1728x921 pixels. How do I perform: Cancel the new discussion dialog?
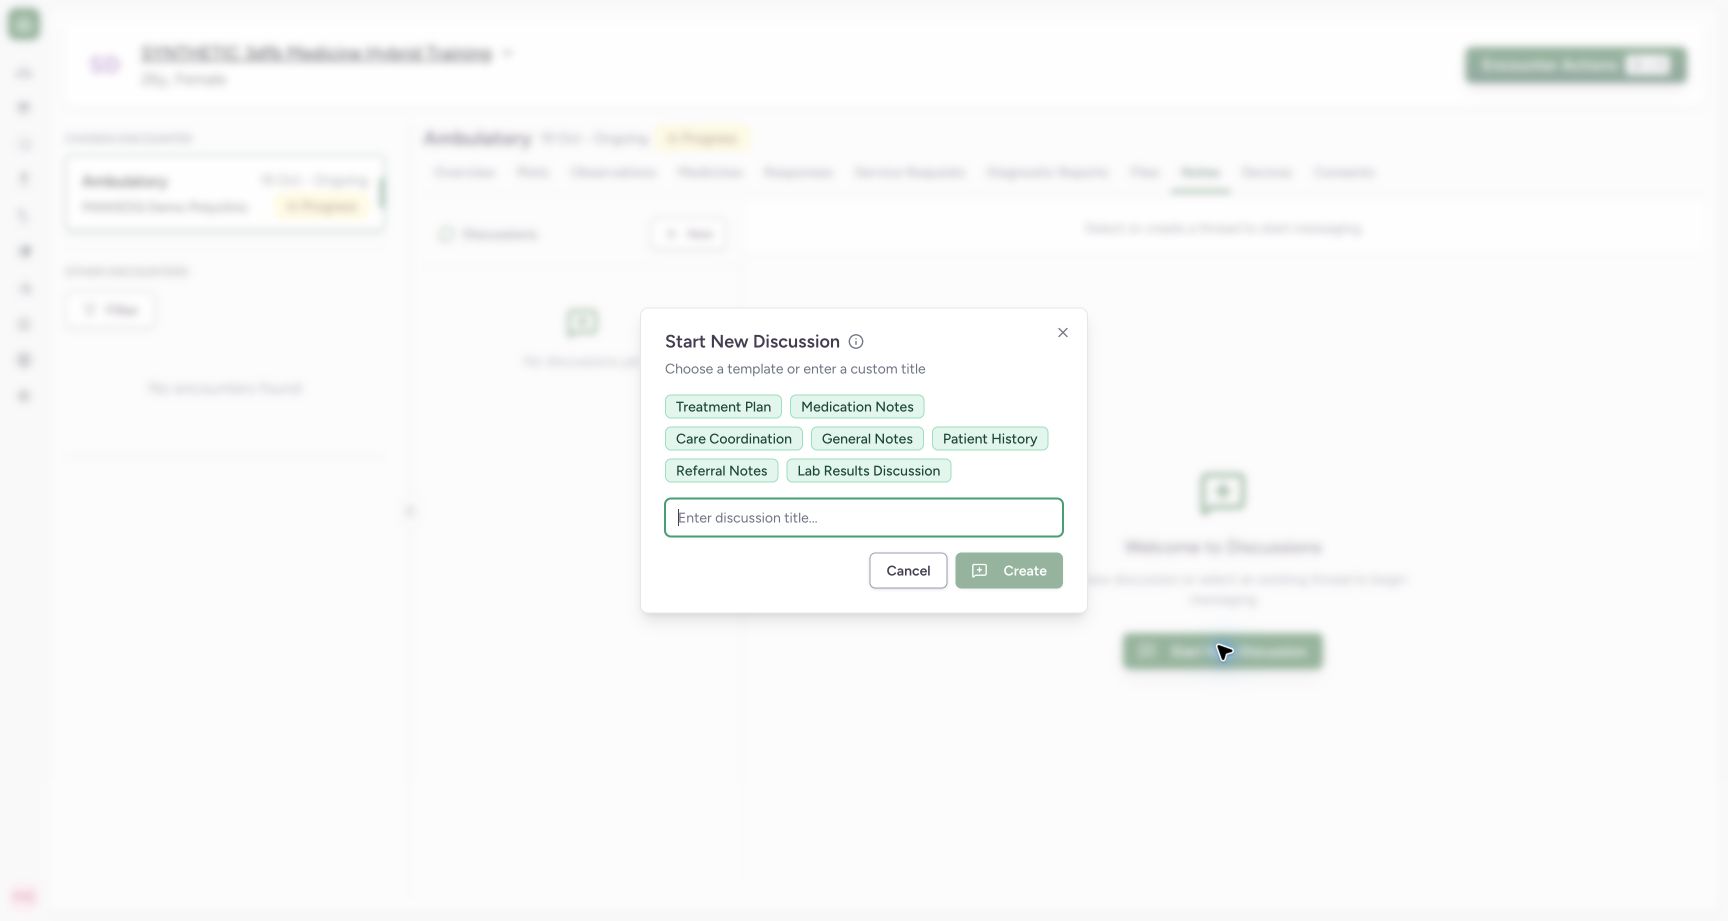point(908,571)
